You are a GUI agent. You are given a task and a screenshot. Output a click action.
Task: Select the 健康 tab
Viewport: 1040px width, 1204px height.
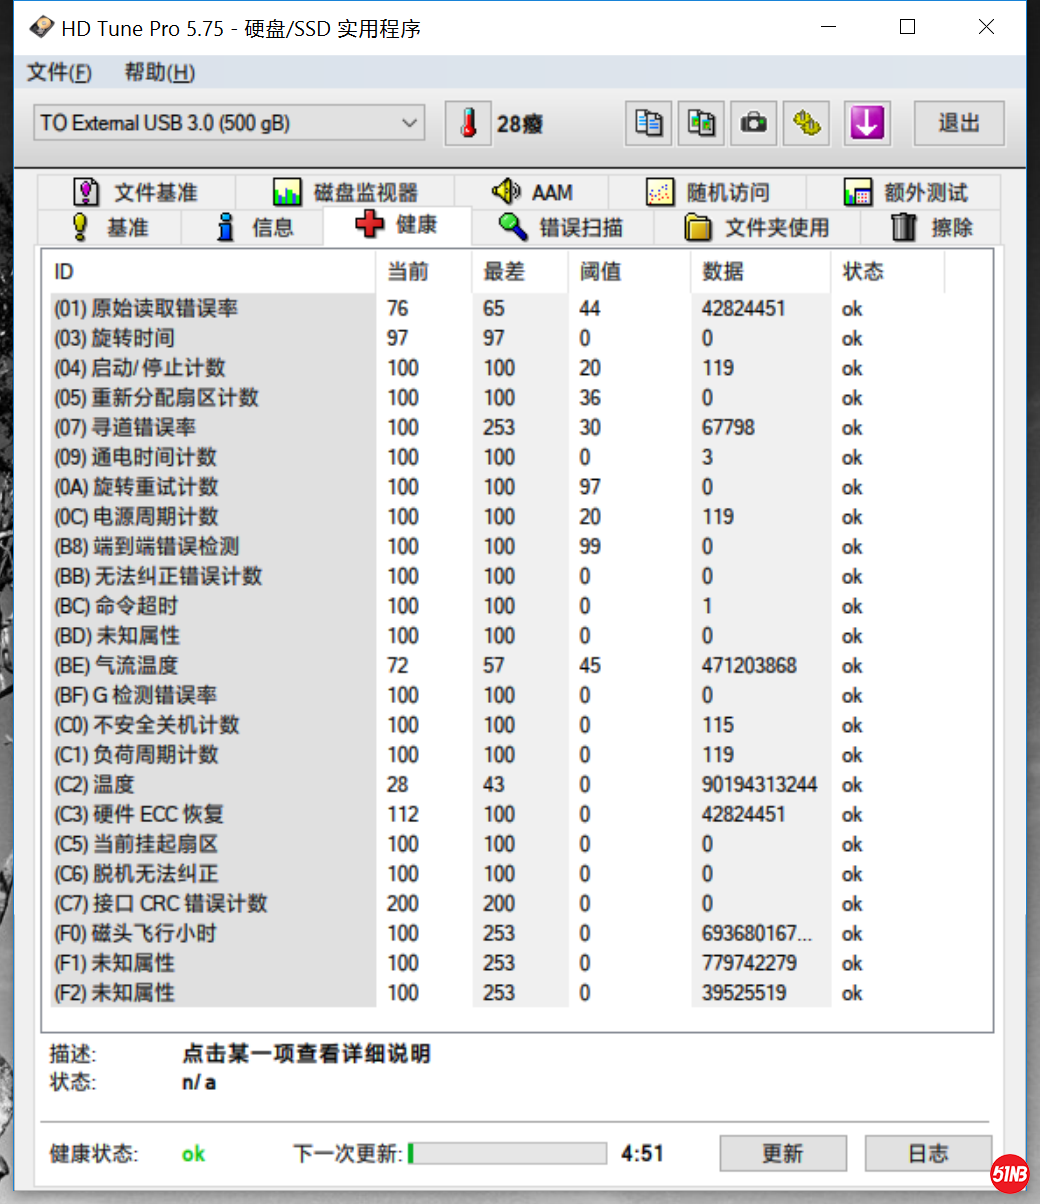397,225
